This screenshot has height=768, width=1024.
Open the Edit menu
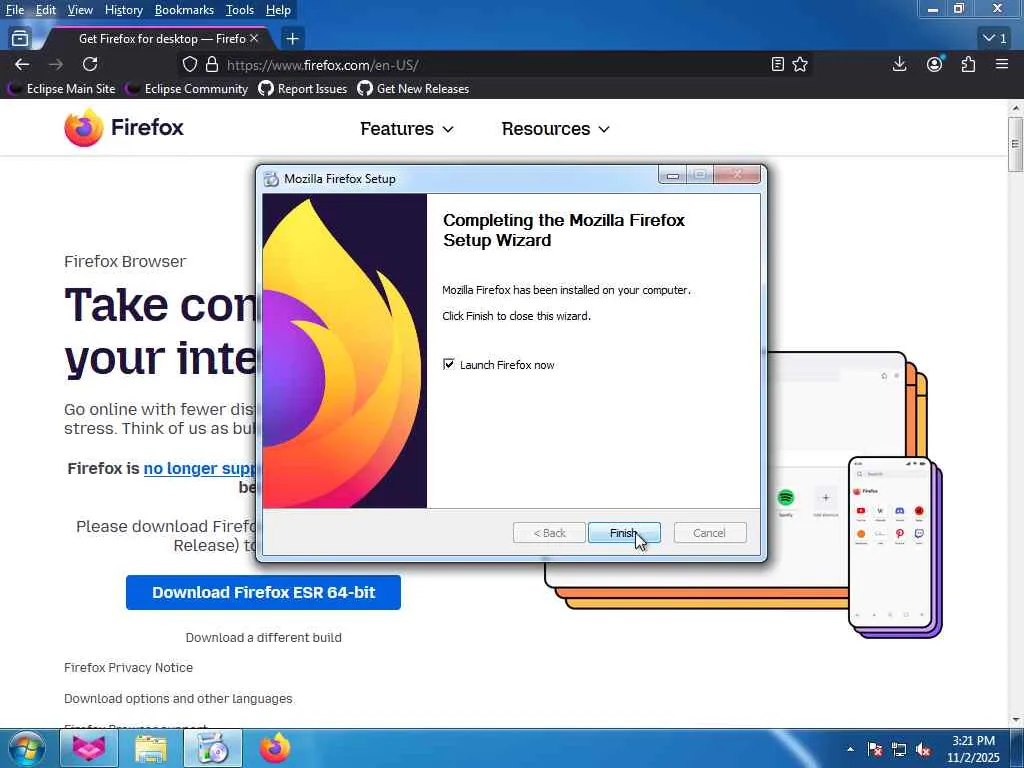coord(46,10)
